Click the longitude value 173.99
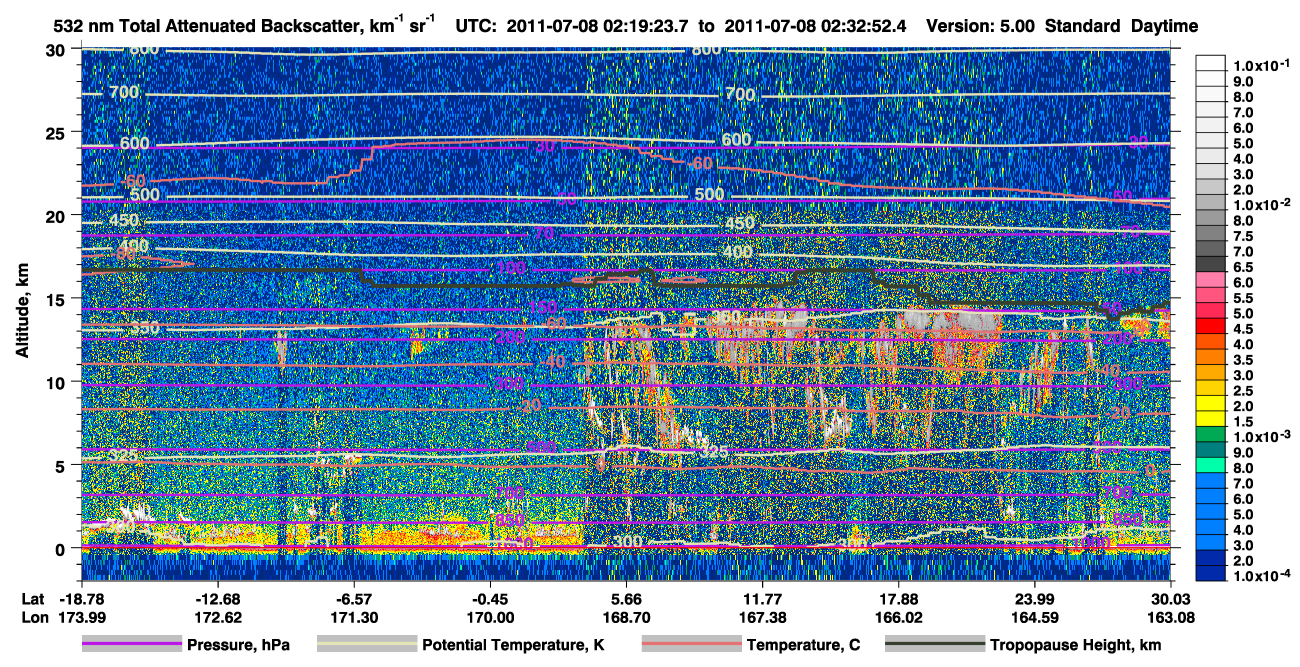The width and height of the screenshot is (1300, 667). coord(81,617)
